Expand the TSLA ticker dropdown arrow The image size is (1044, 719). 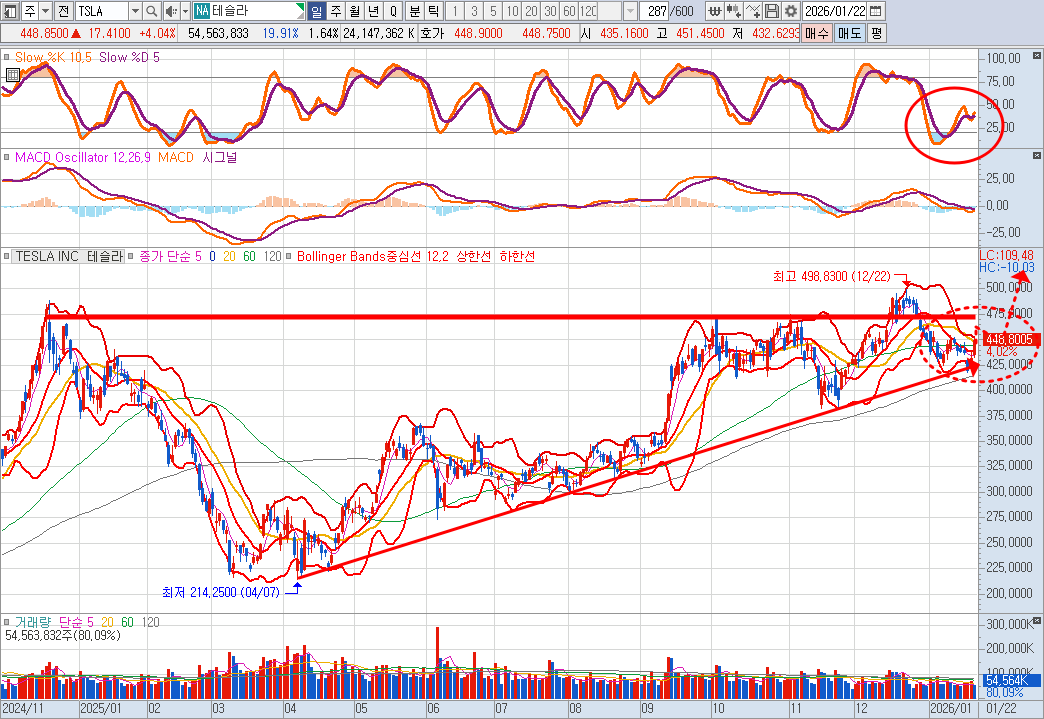click(135, 11)
